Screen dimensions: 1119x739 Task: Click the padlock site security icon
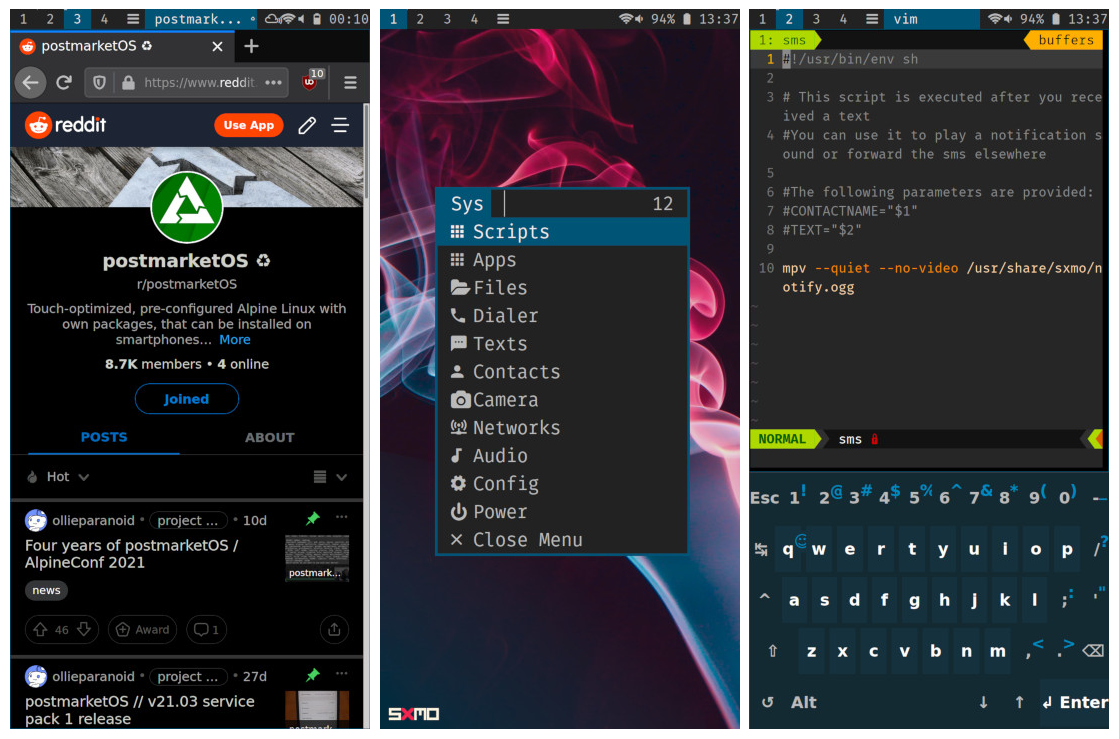(x=128, y=83)
